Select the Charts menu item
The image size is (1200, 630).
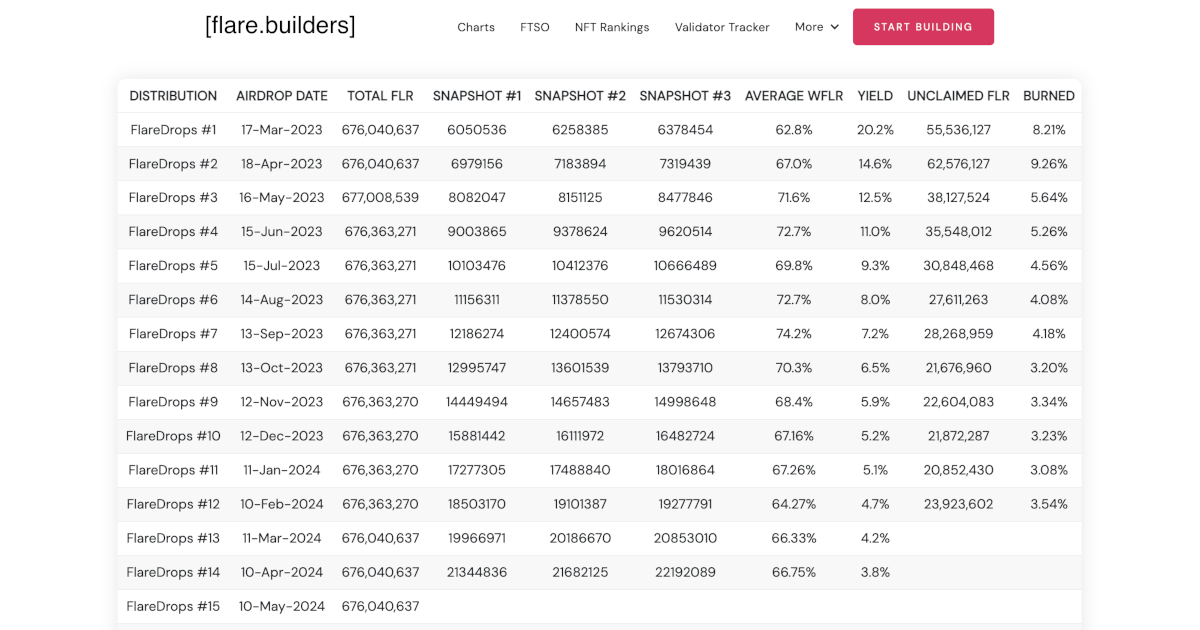pos(476,27)
